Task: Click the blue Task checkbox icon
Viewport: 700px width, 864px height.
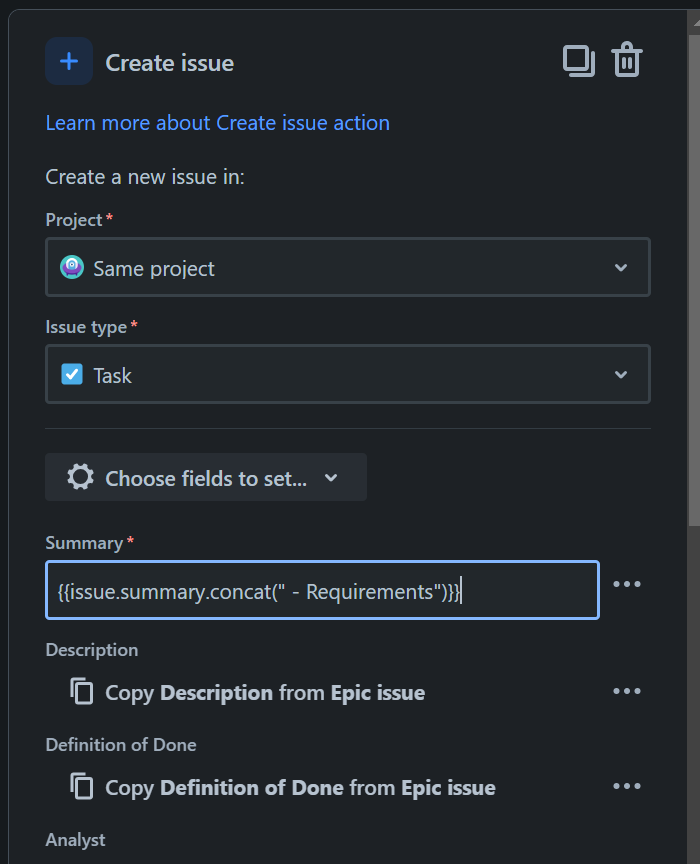Action: 72,375
